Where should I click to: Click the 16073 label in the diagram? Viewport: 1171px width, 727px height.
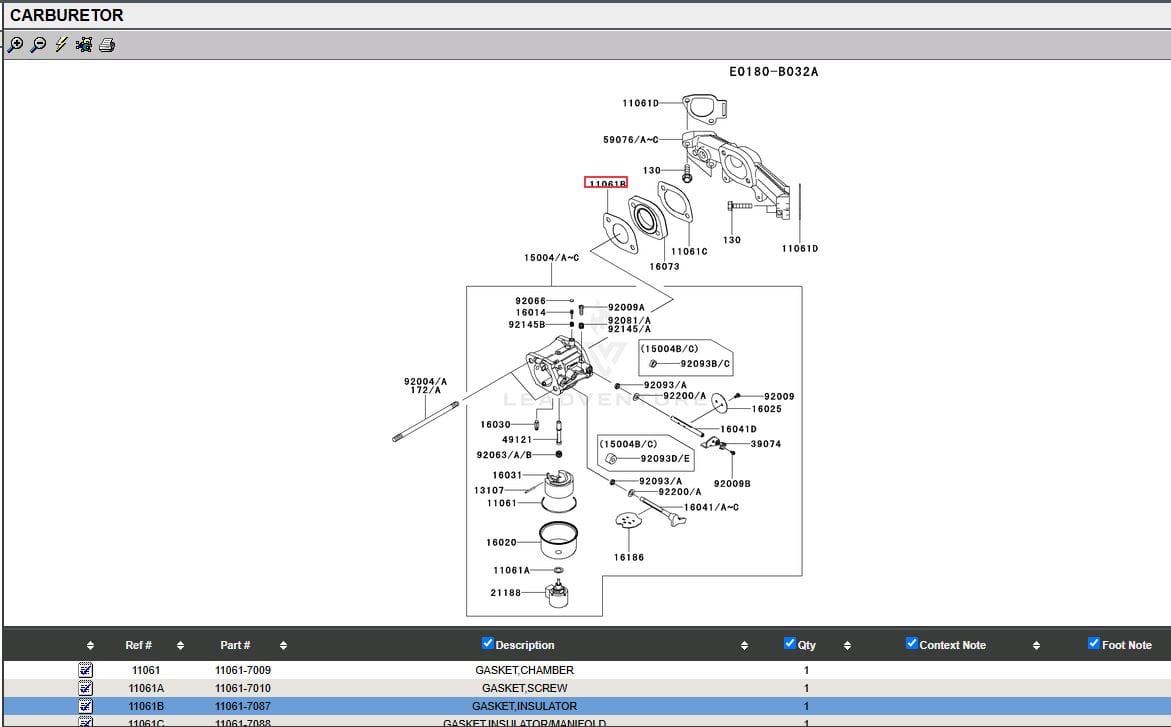point(664,267)
